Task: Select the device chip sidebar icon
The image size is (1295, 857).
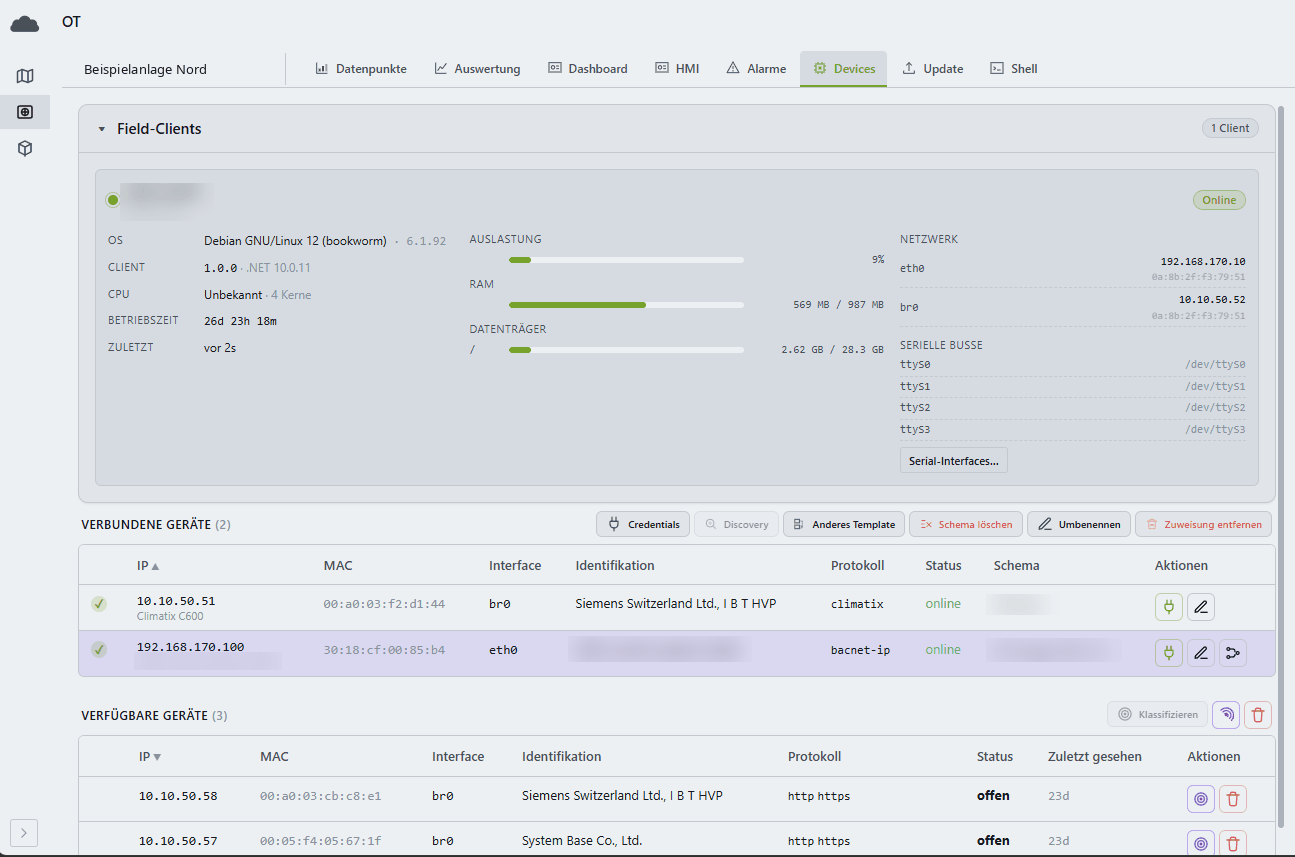Action: click(25, 112)
